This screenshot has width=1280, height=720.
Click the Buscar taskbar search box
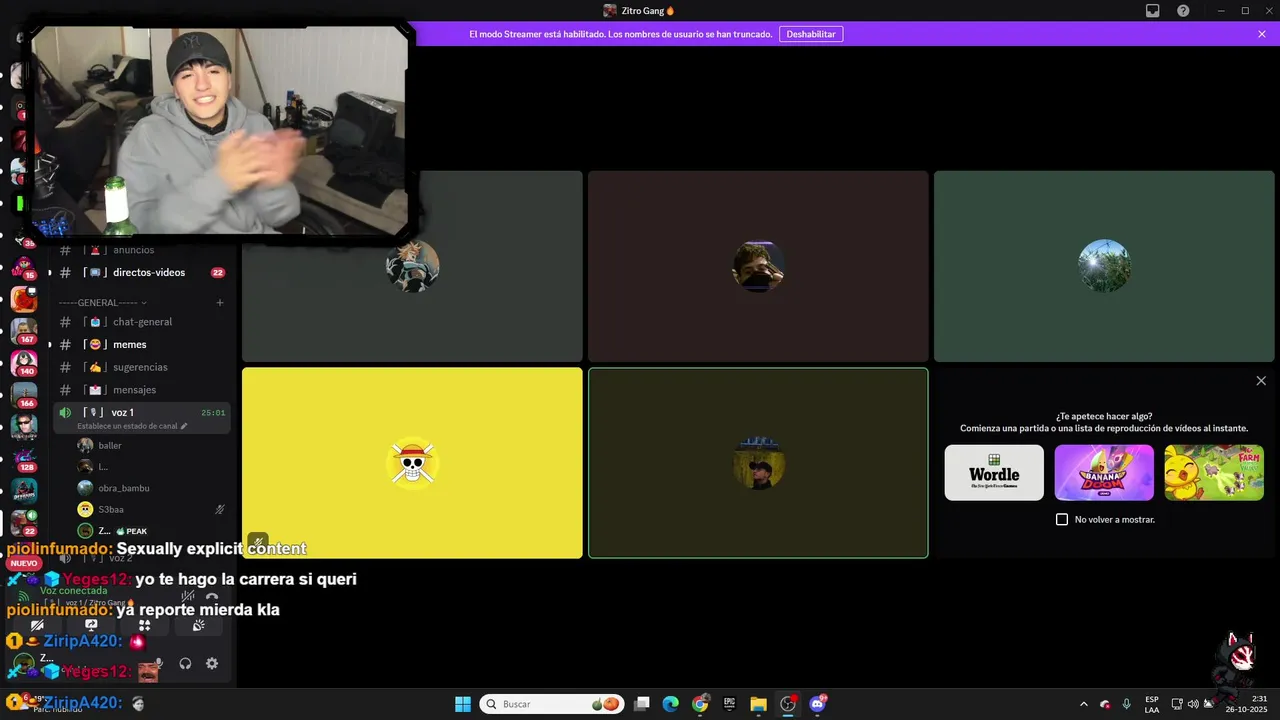552,704
